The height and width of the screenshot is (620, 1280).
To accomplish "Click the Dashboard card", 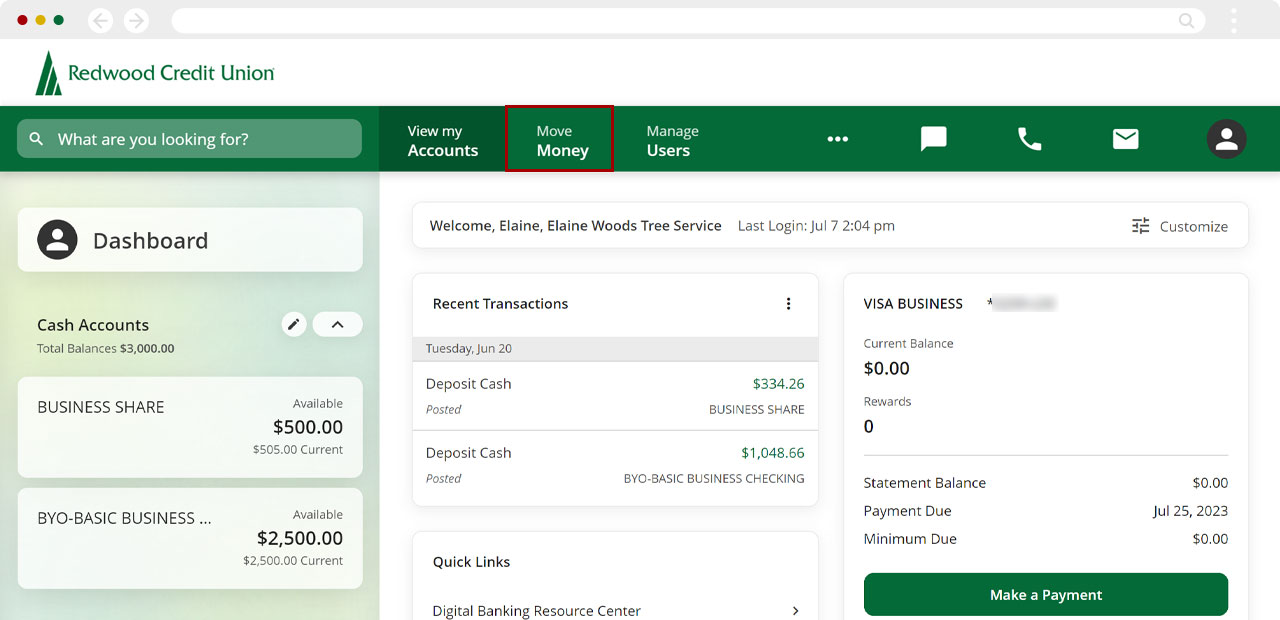I will tap(190, 240).
